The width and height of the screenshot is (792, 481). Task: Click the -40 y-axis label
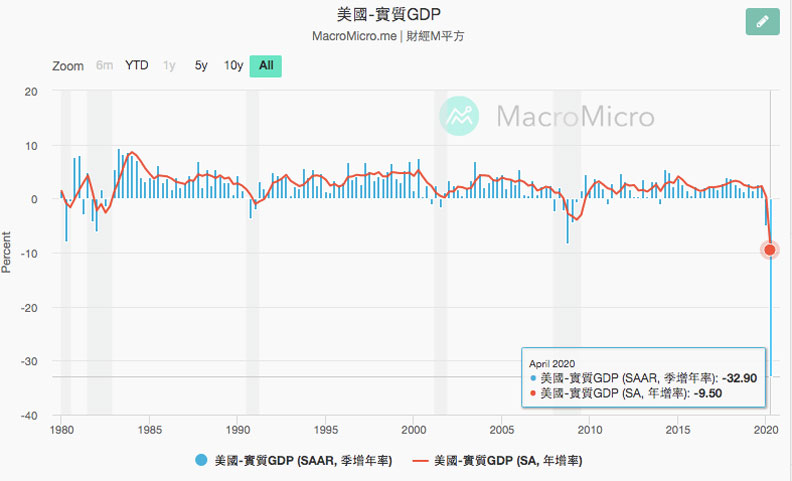click(x=29, y=415)
